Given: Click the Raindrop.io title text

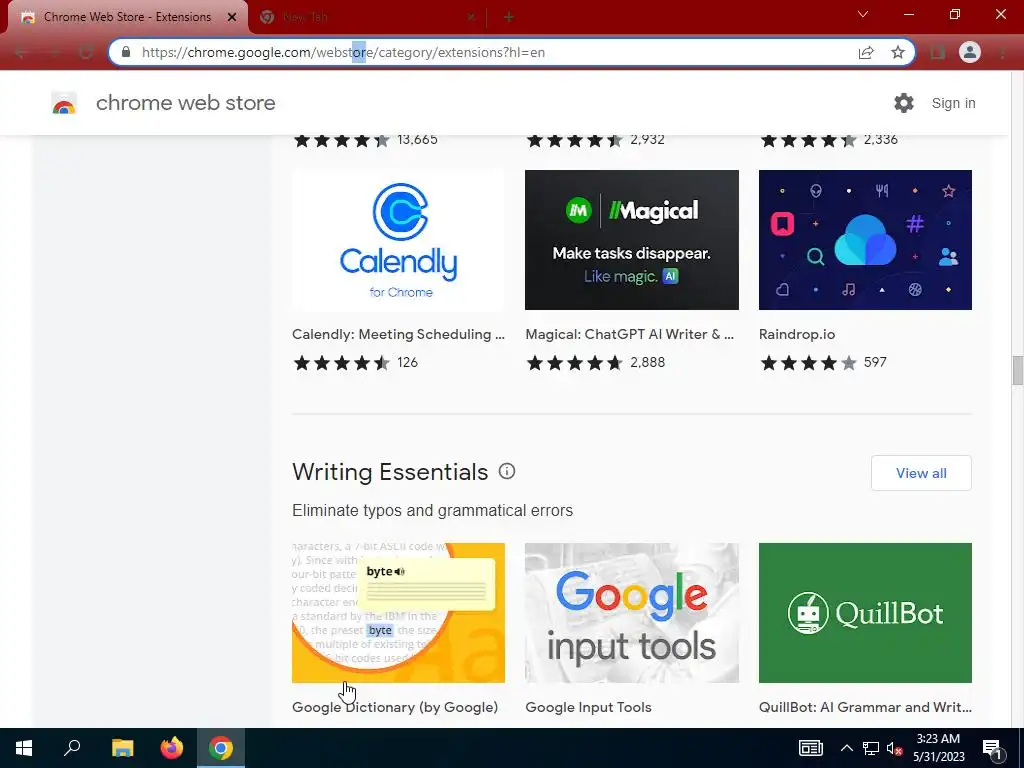Looking at the screenshot, I should click(797, 334).
